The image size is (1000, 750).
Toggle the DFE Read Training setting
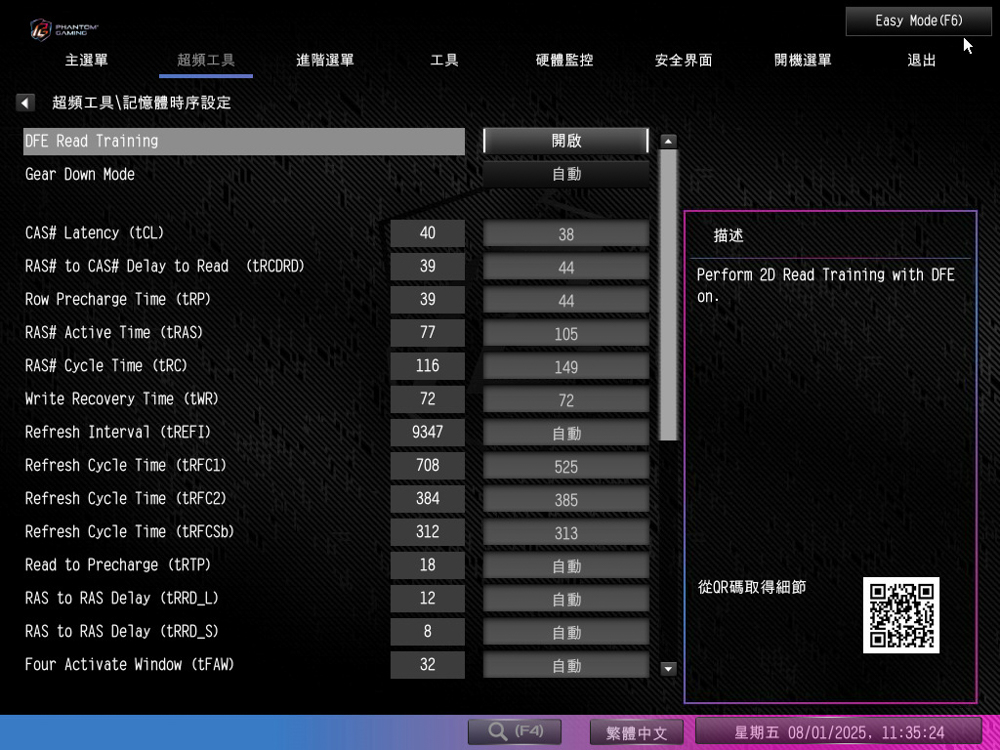coord(566,141)
